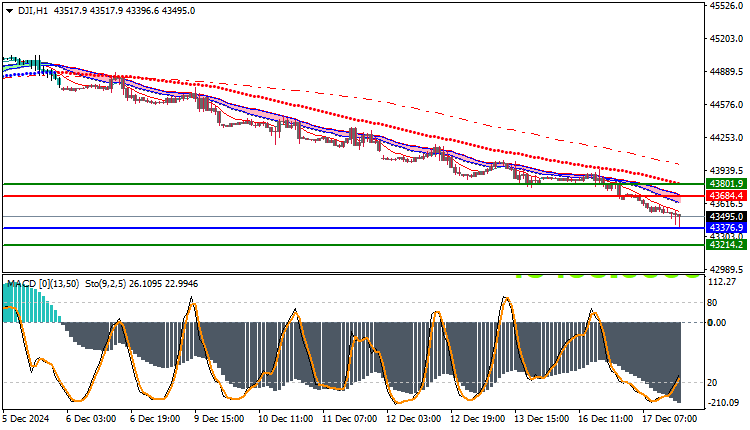Viewport: 750px width, 430px height.
Task: Click the 6 Dec 03:00 time label
Action: coord(91,419)
